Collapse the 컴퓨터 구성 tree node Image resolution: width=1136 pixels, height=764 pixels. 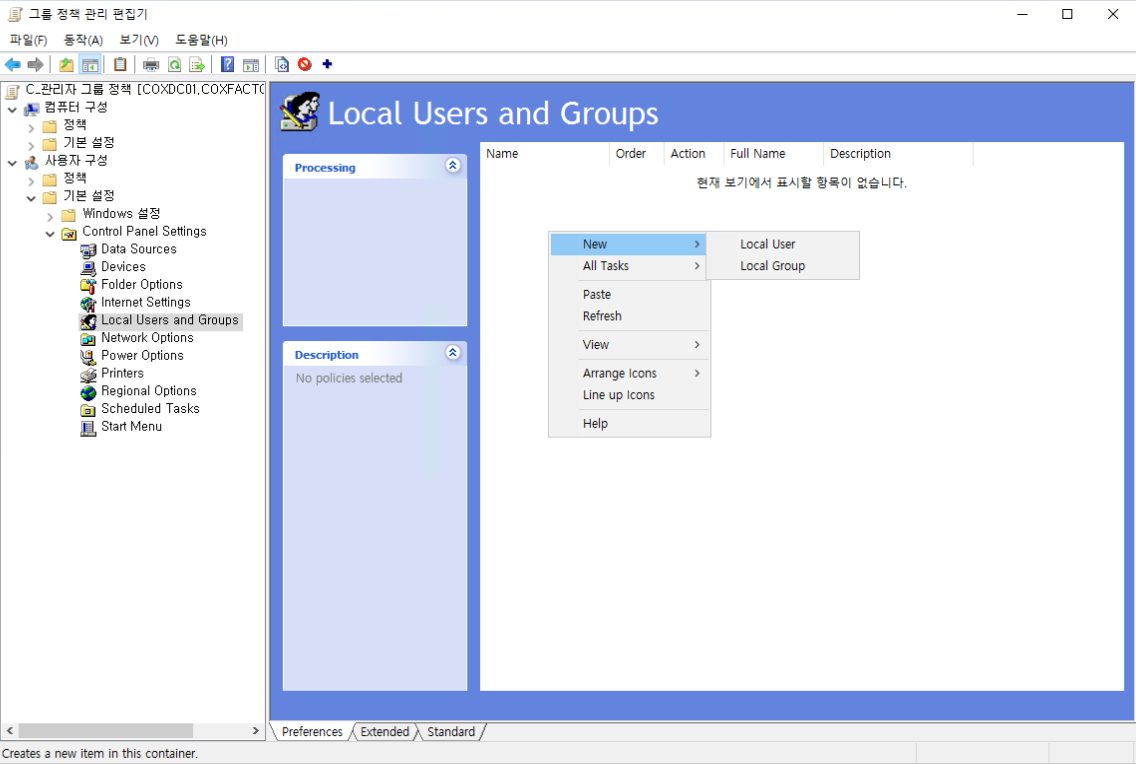click(x=12, y=108)
